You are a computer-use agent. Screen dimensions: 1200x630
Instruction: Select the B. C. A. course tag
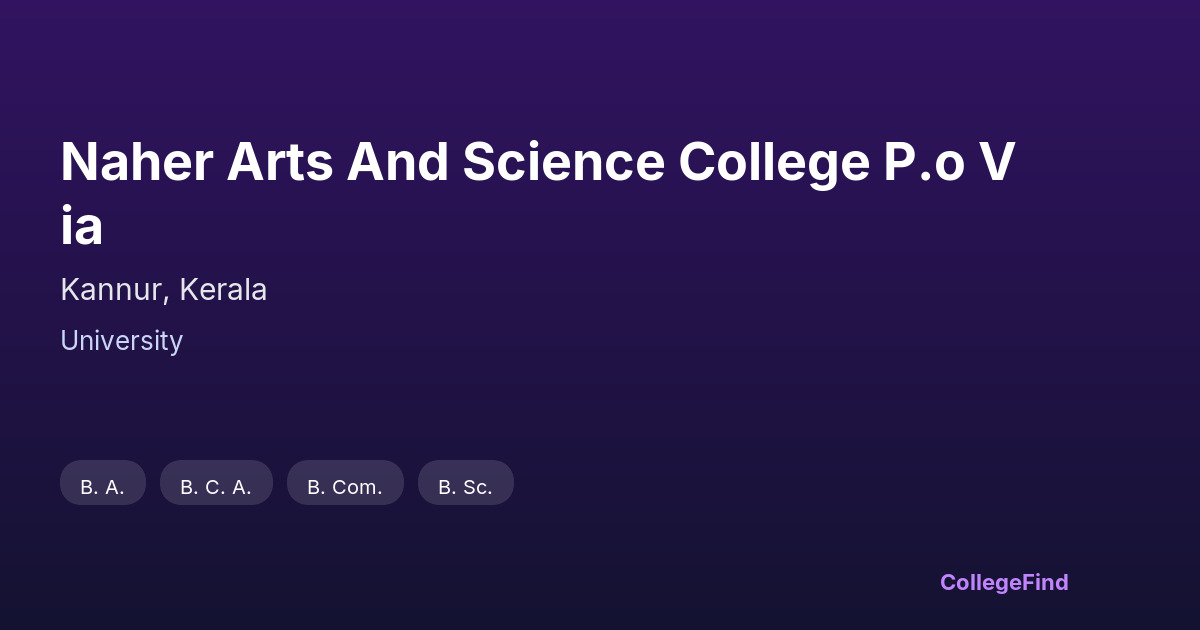click(x=216, y=484)
